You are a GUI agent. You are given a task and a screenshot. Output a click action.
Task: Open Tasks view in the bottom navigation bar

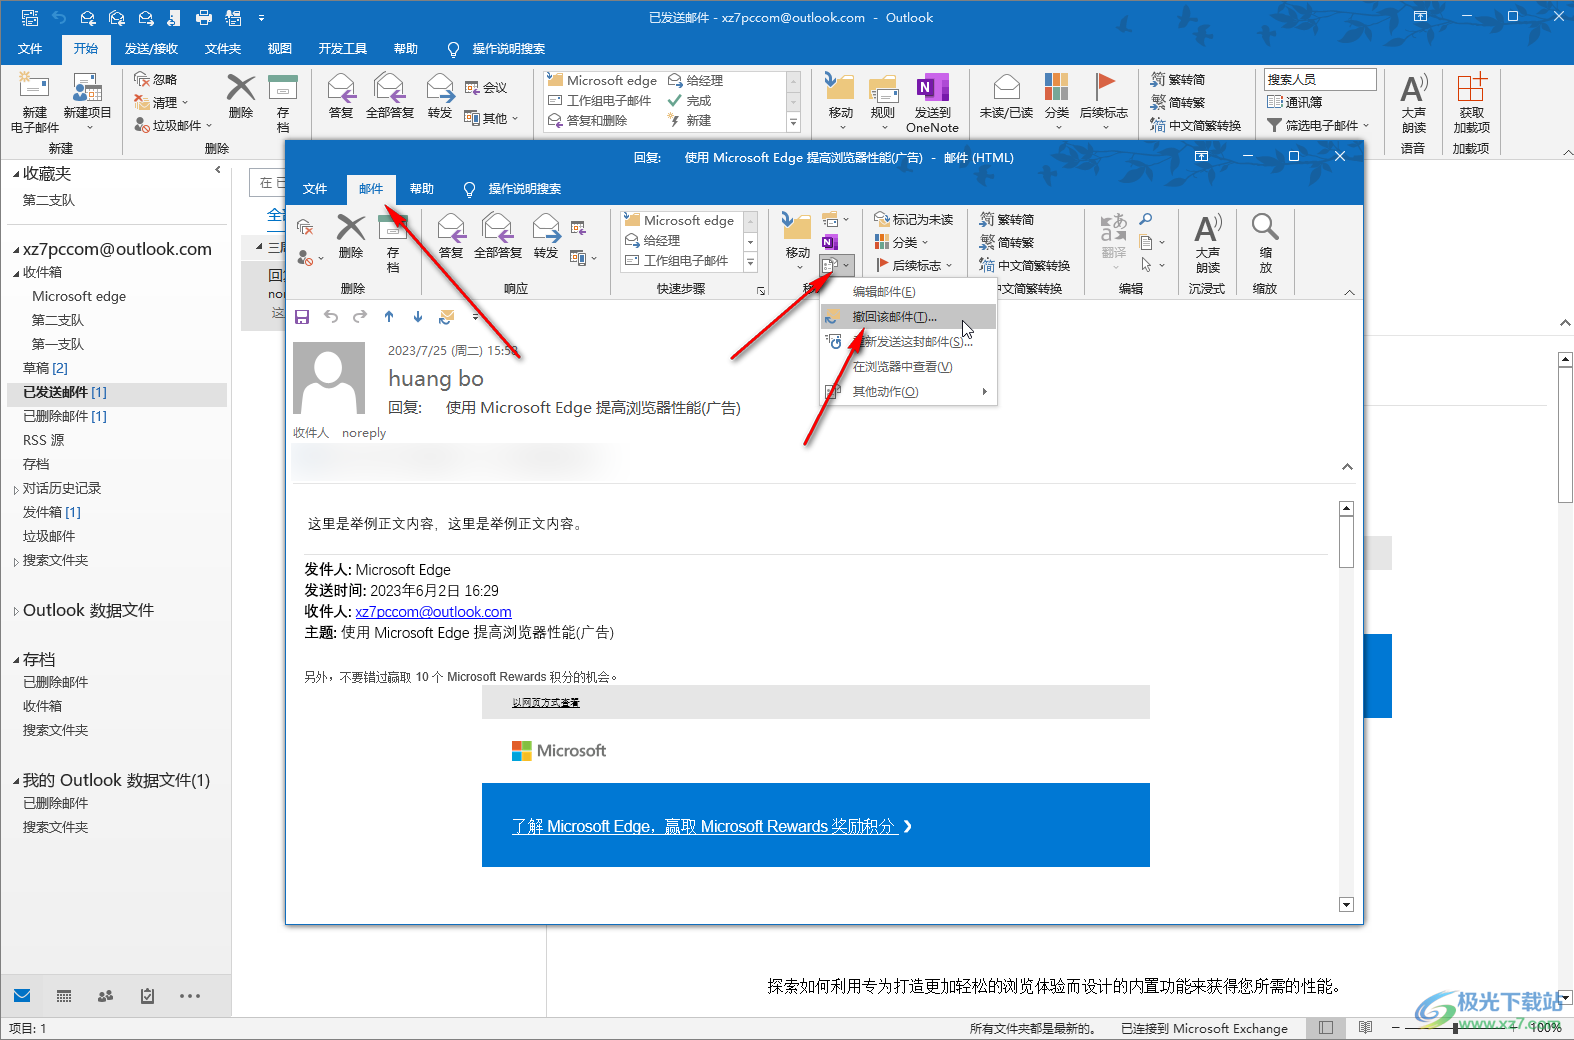[148, 996]
